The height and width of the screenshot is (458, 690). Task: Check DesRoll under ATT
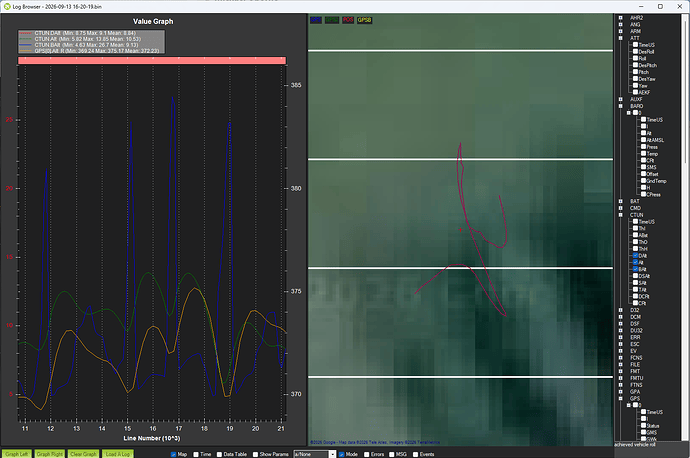635,51
